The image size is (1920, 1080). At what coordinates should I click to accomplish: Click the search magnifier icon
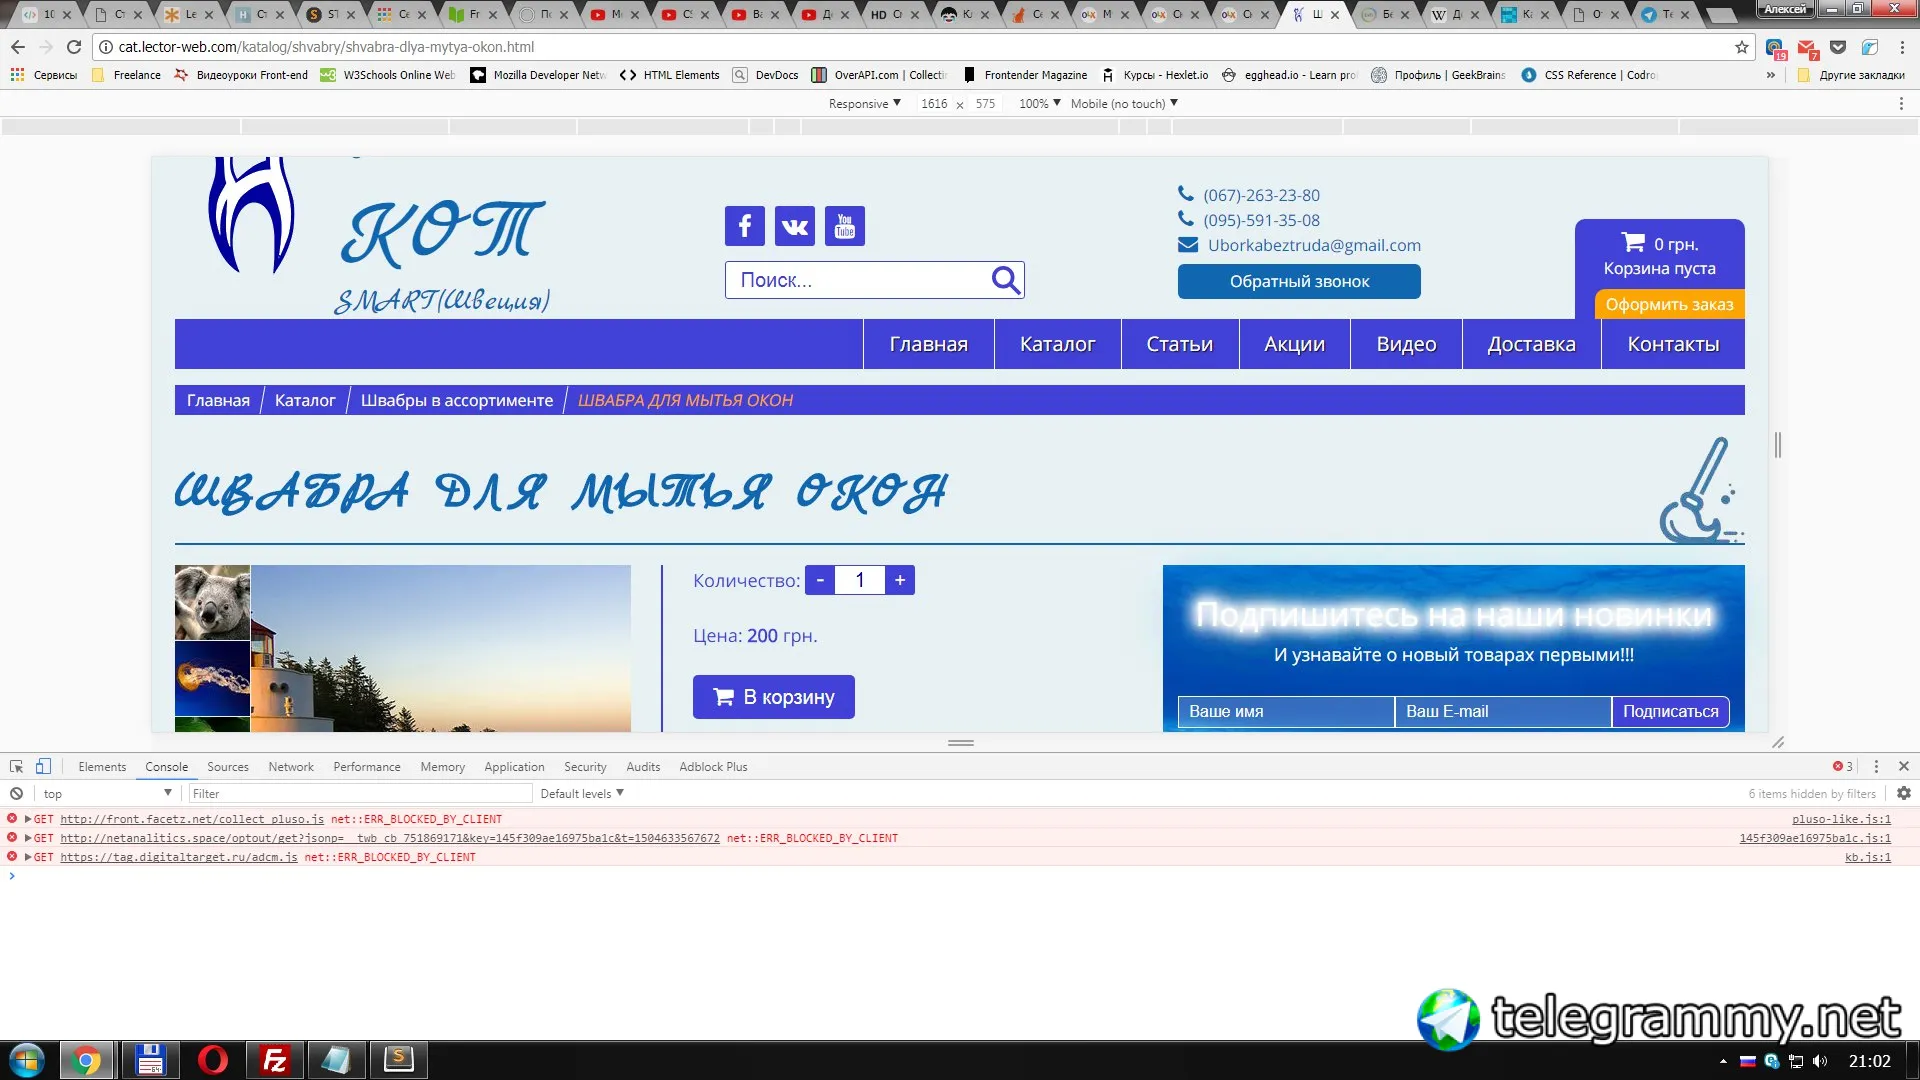pos(1005,280)
